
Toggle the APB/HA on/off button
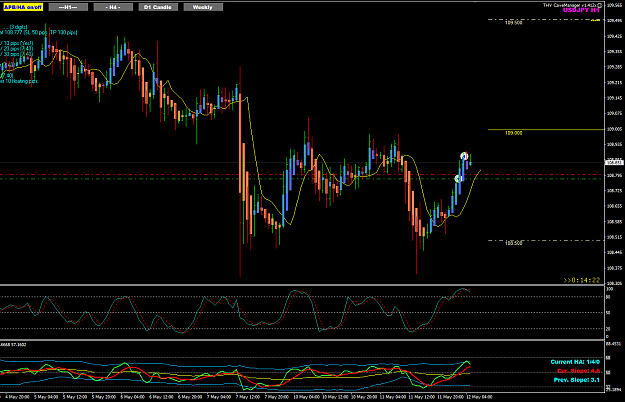tap(23, 7)
